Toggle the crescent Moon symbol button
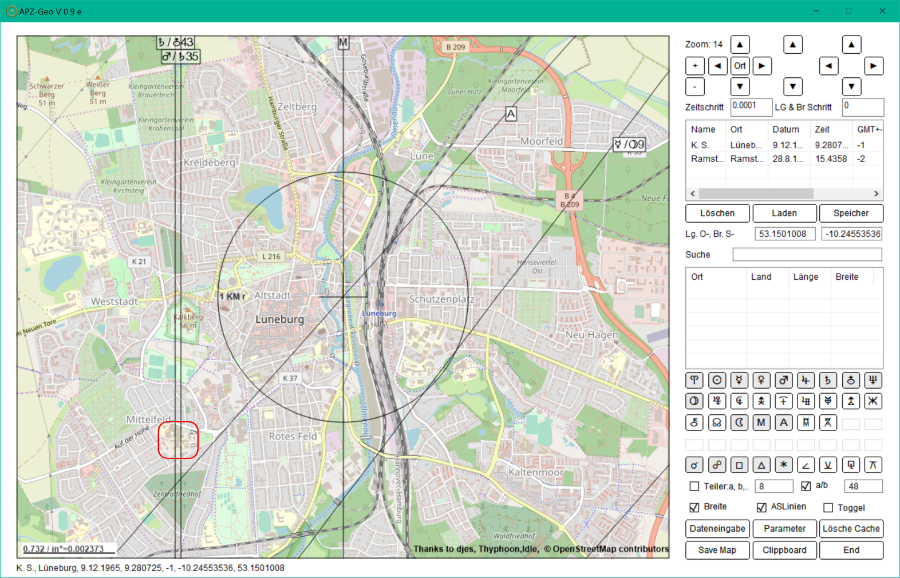 pyautogui.click(x=739, y=423)
